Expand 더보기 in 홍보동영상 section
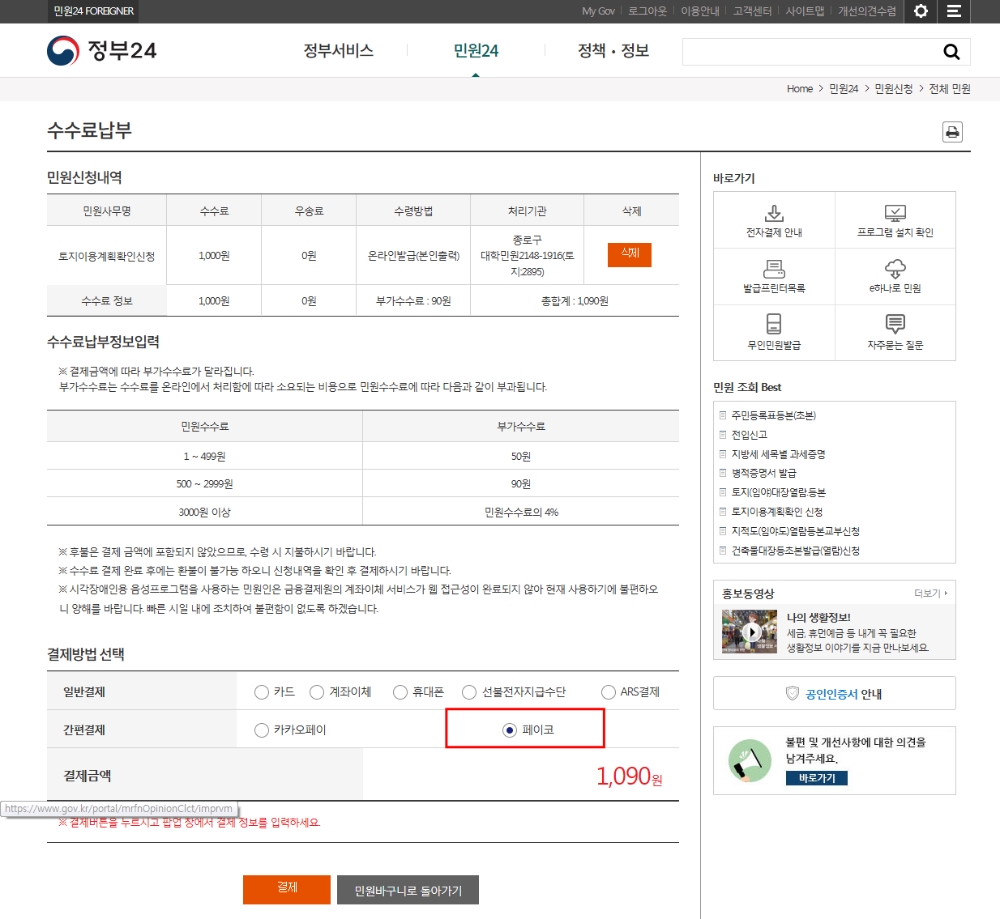Image resolution: width=1000 pixels, height=919 pixels. pyautogui.click(x=930, y=593)
